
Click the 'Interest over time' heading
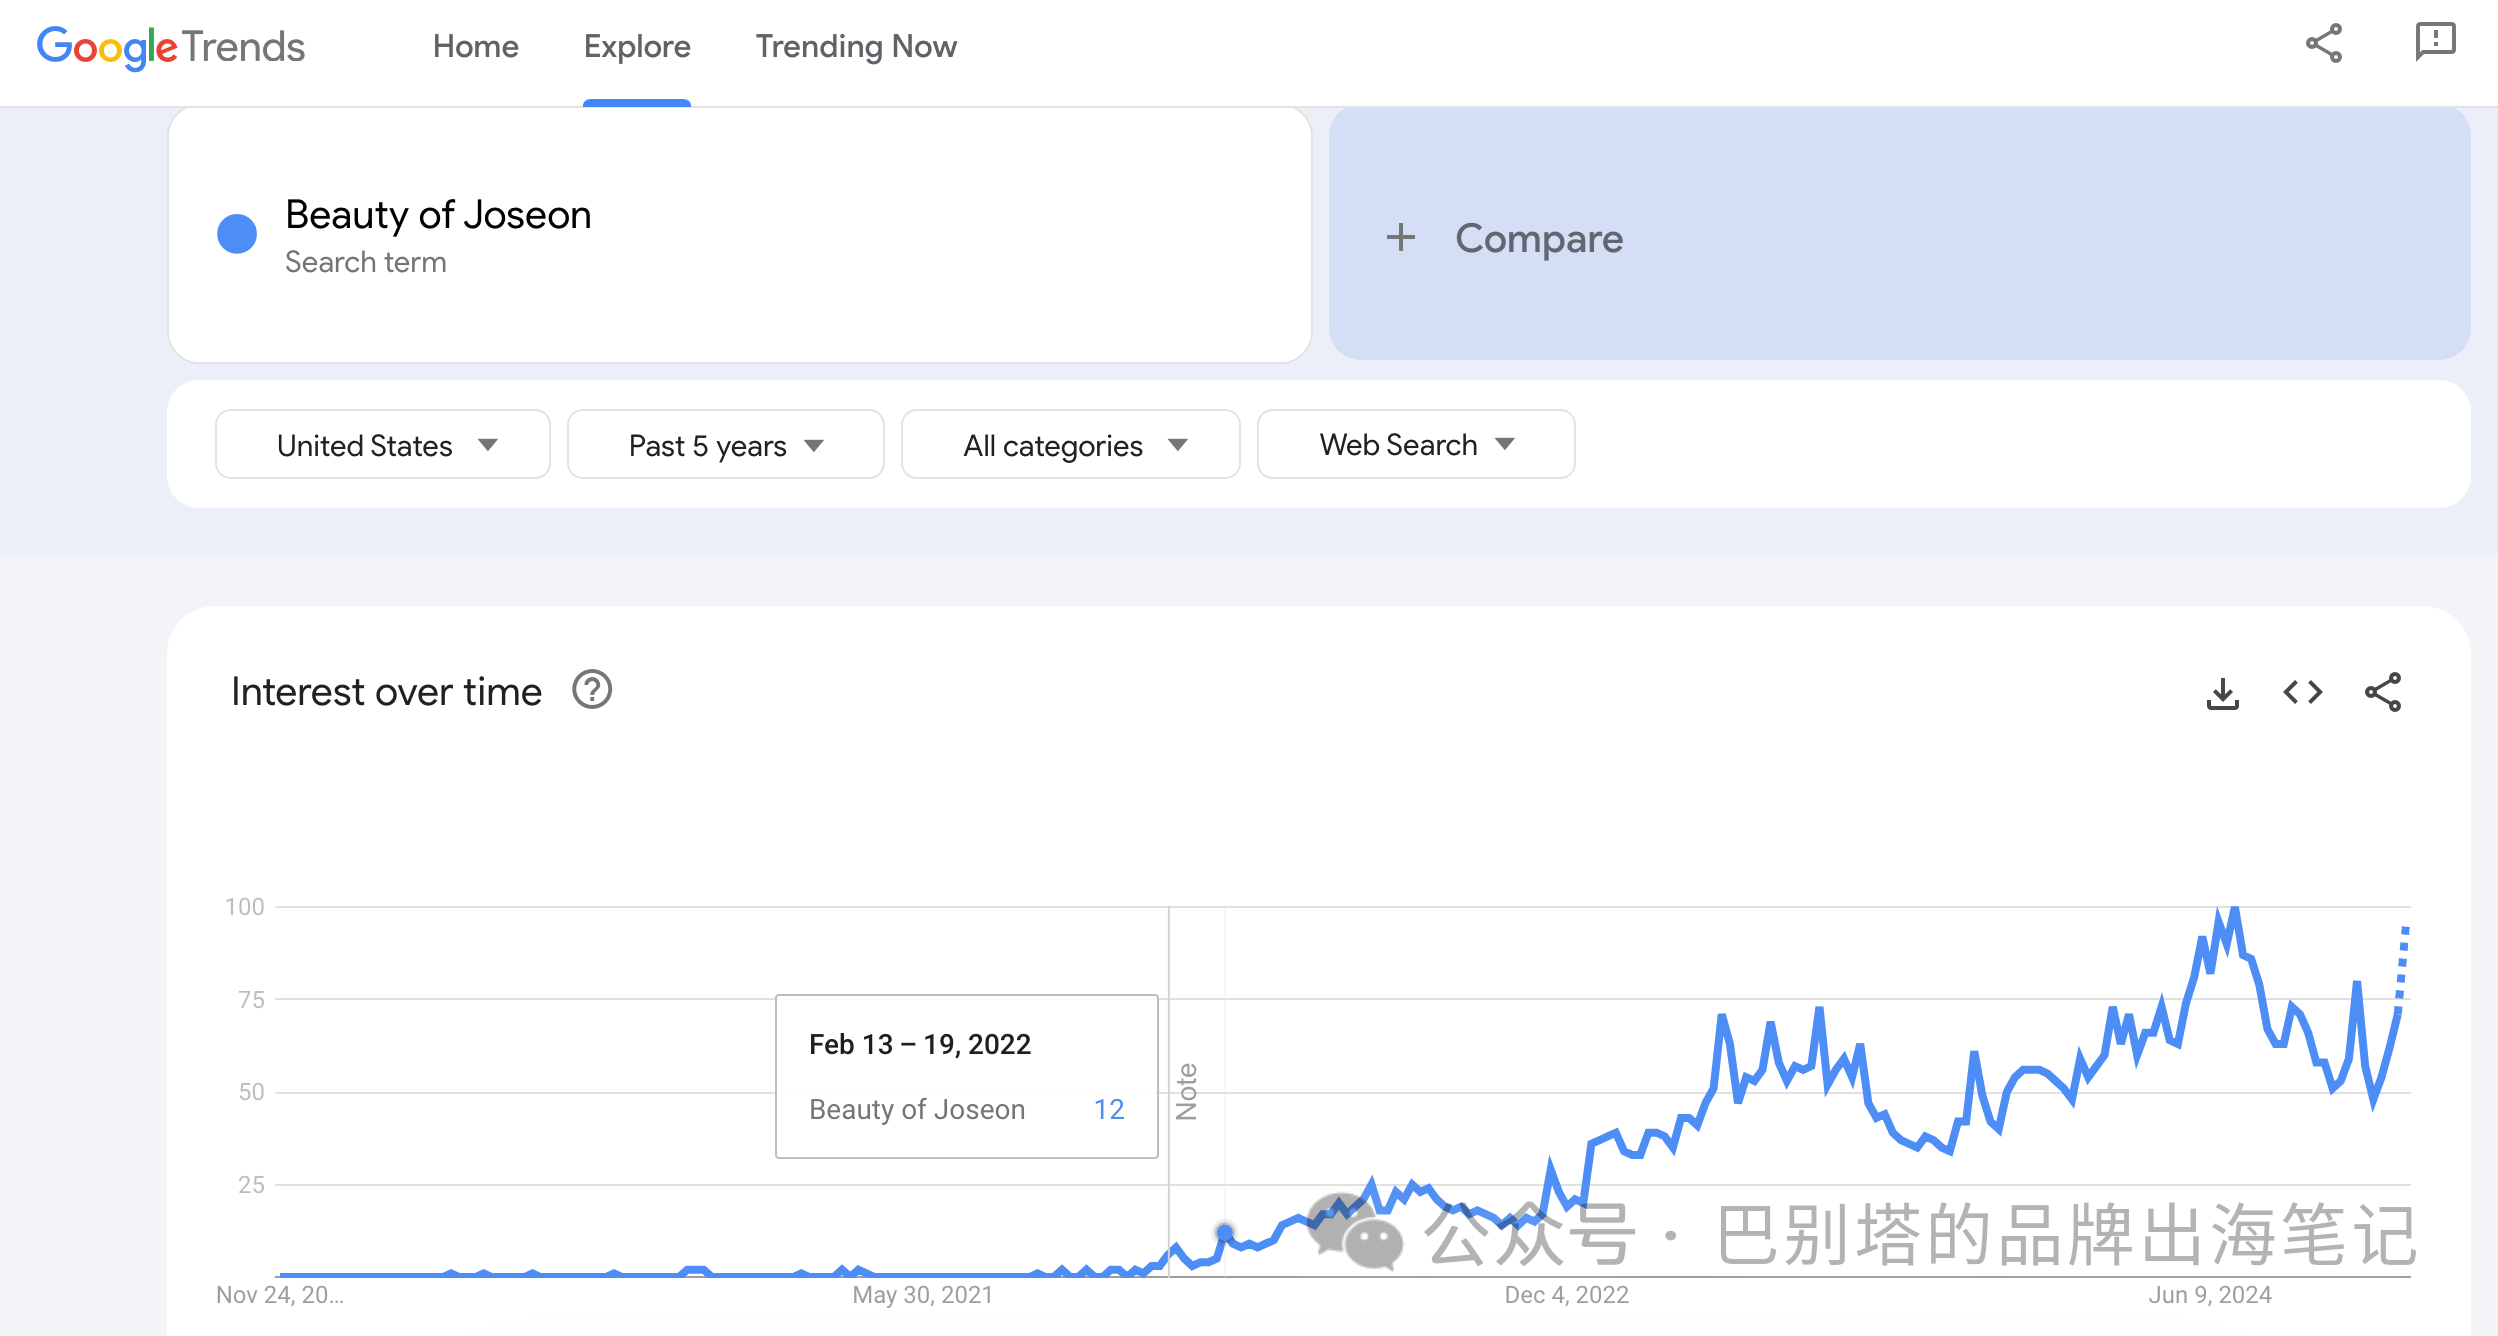[386, 692]
